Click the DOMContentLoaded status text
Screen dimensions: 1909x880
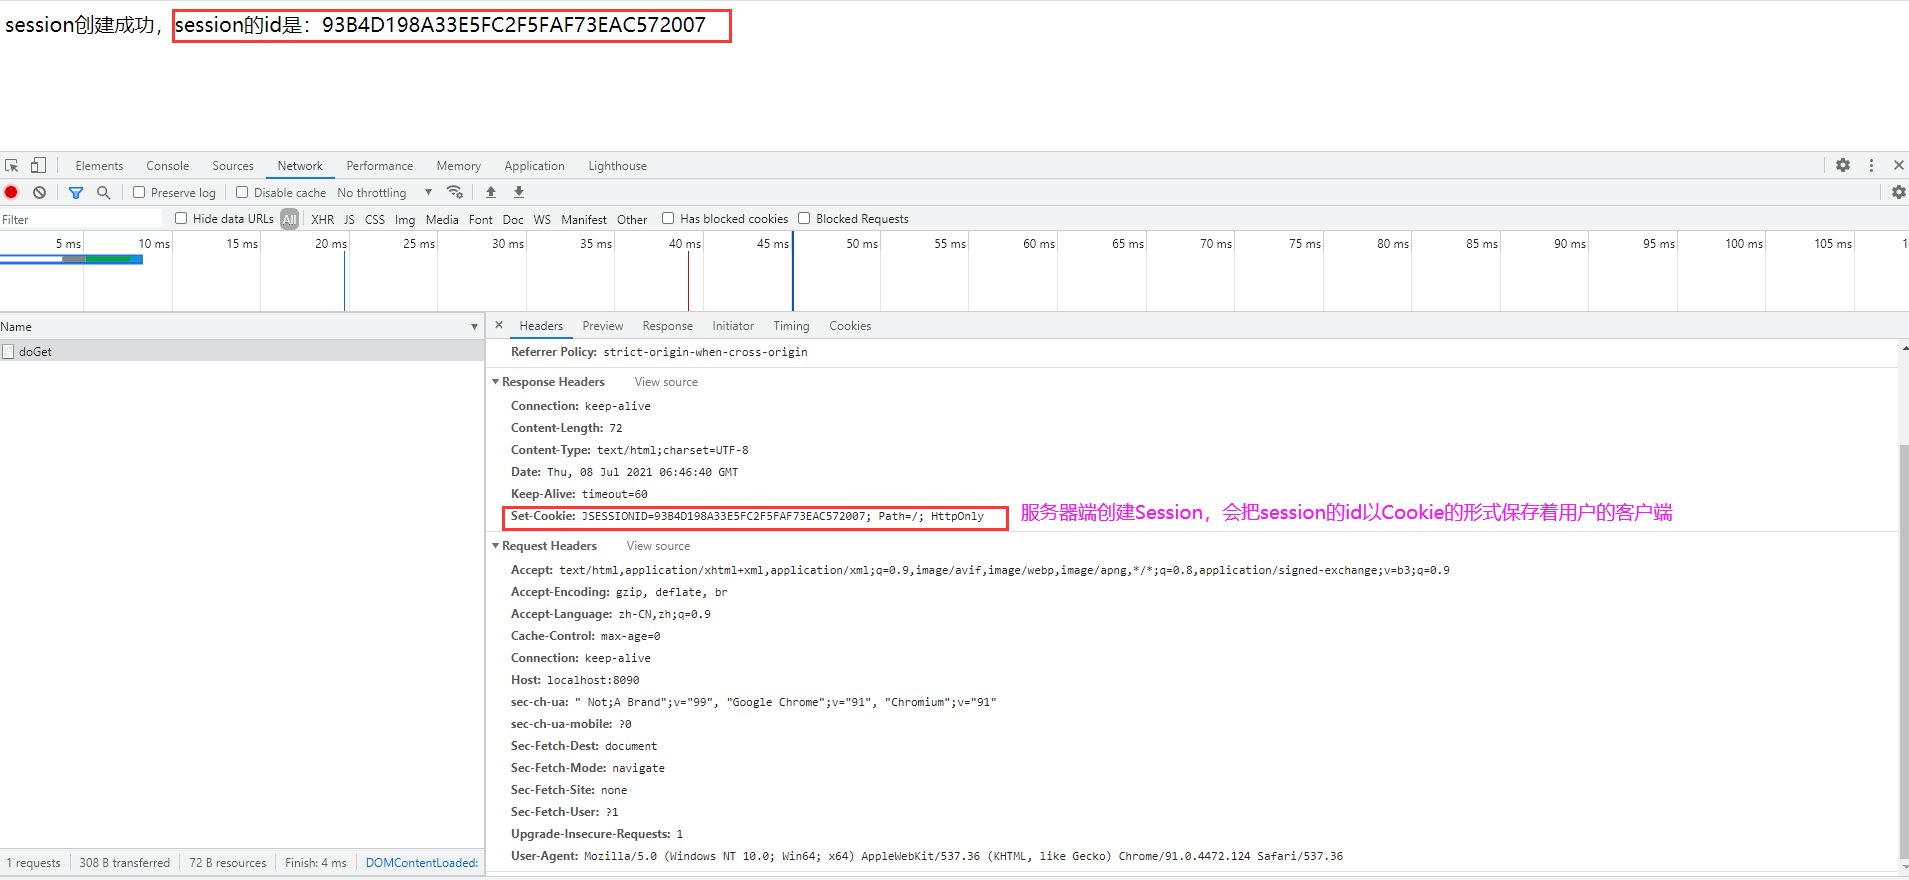[422, 863]
